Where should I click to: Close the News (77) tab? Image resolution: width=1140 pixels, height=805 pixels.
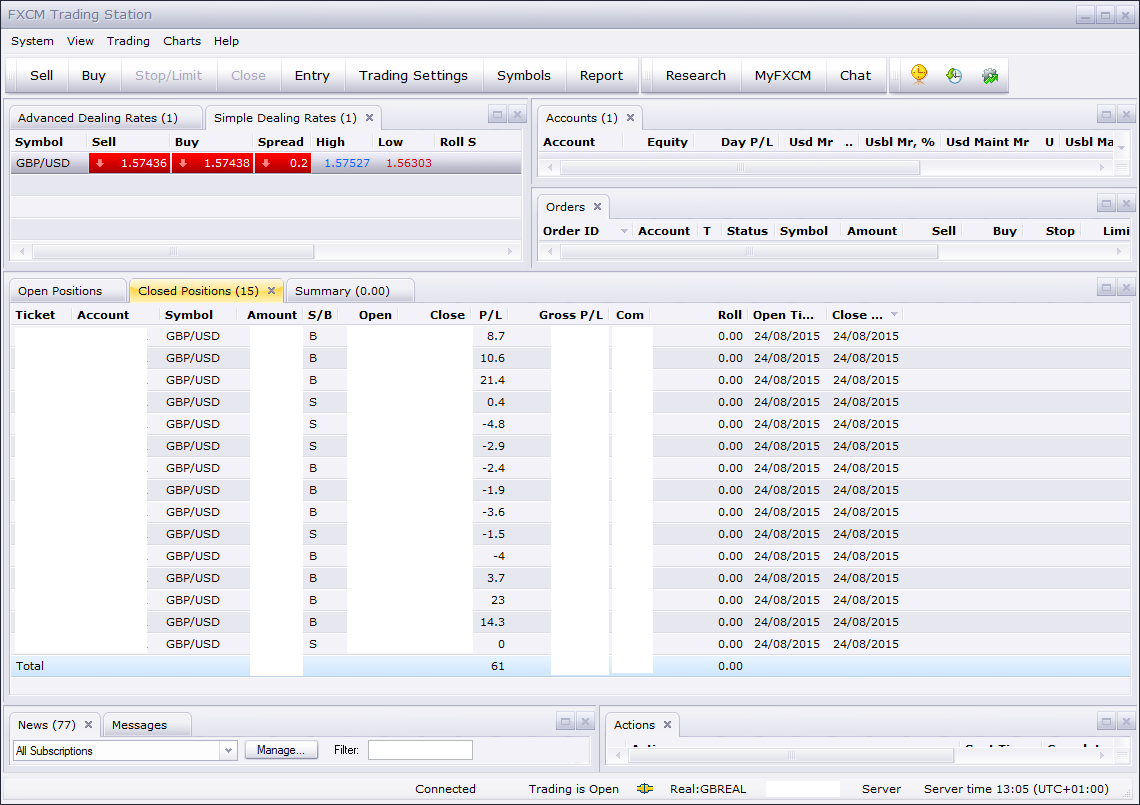pyautogui.click(x=88, y=725)
